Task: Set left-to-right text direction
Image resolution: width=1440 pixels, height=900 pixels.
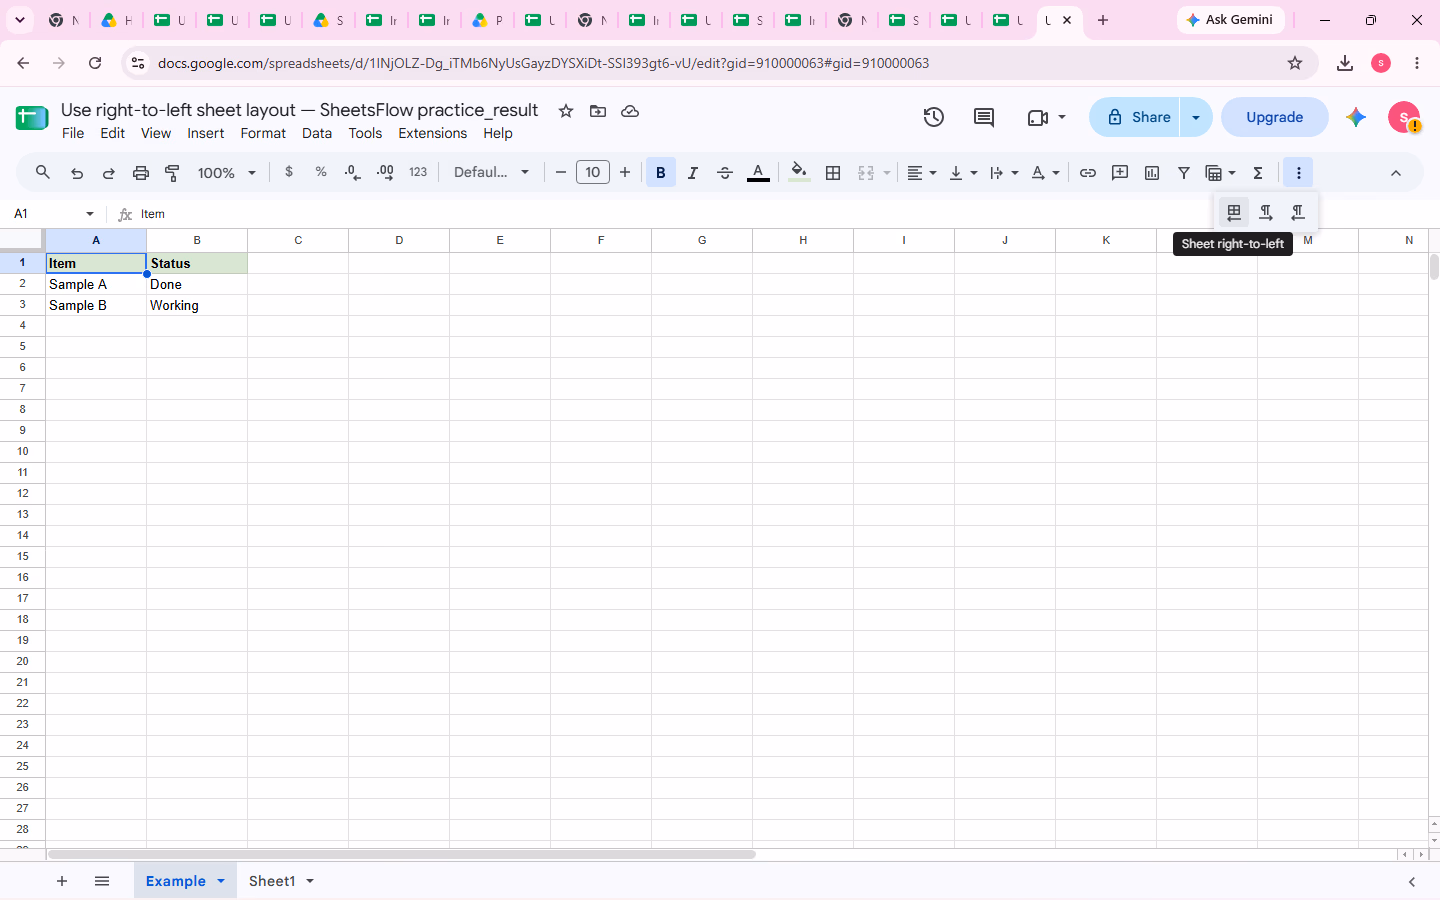Action: click(1266, 212)
